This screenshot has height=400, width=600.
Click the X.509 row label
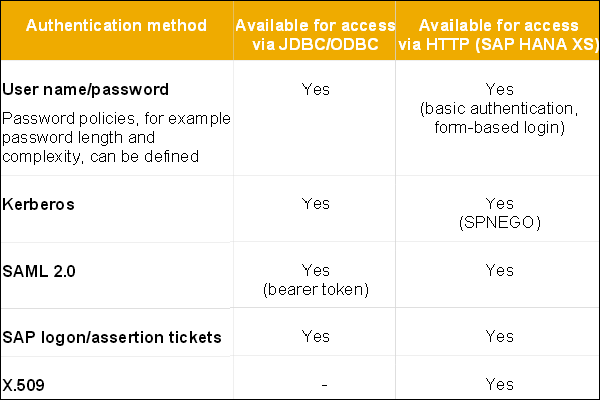(x=25, y=384)
